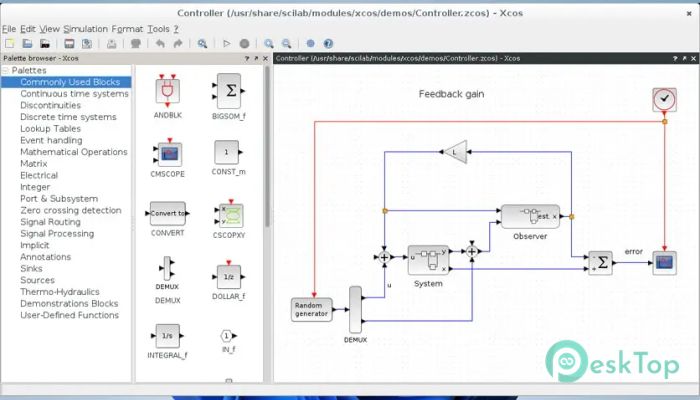
Task: Click the Save diagram toolbar icon
Action: pos(69,43)
